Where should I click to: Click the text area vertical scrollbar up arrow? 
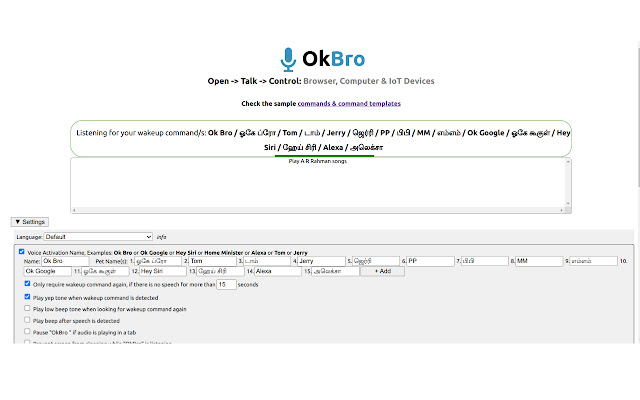[x=568, y=162]
